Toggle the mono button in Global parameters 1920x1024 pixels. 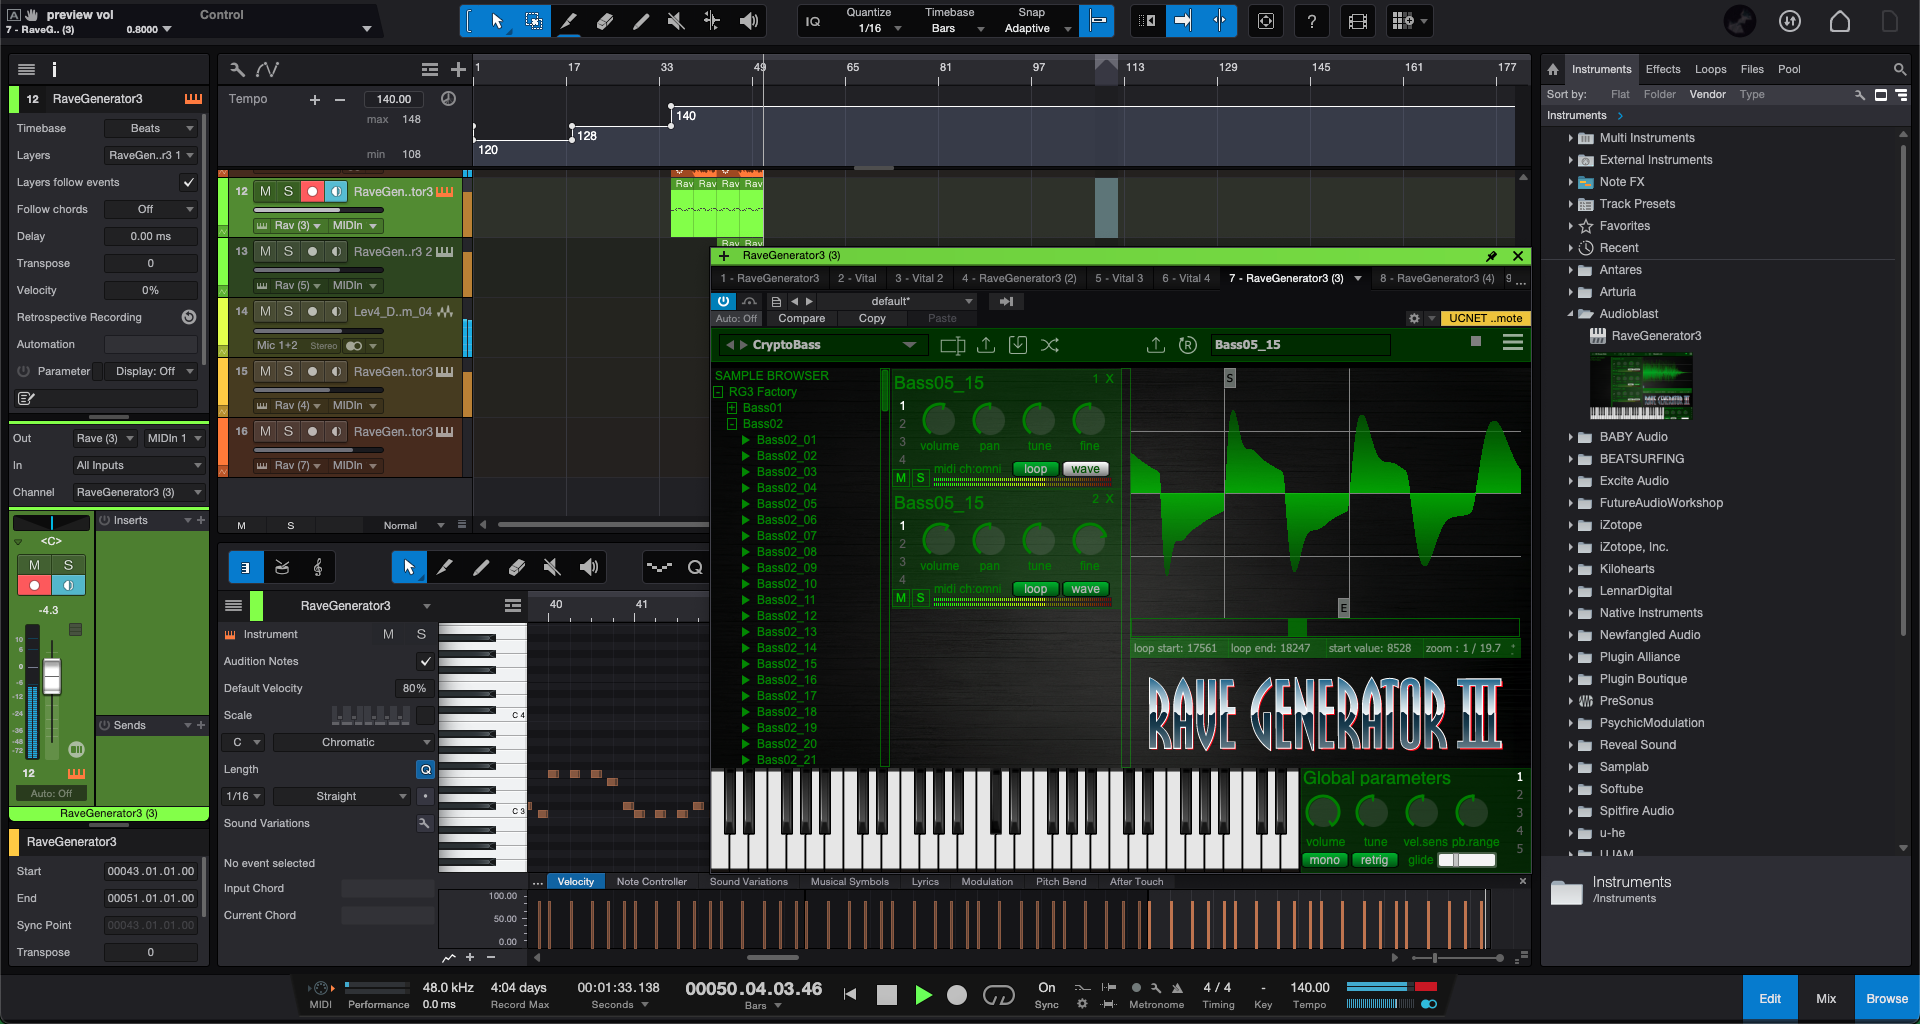pyautogui.click(x=1324, y=860)
